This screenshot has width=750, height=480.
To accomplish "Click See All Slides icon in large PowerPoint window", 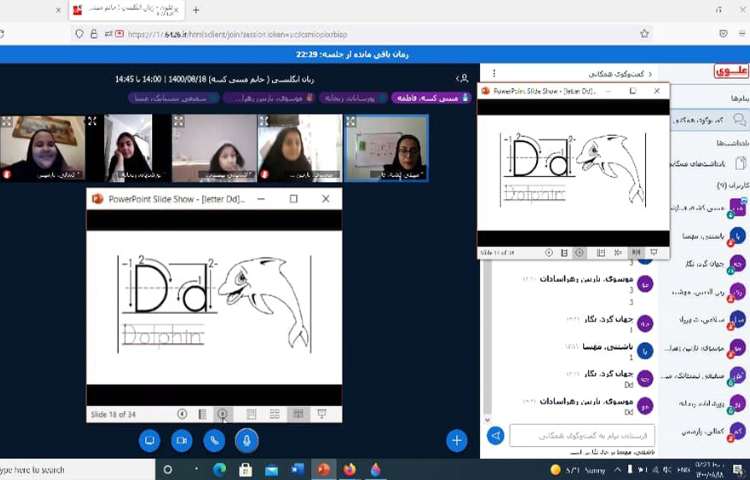I will 202,414.
